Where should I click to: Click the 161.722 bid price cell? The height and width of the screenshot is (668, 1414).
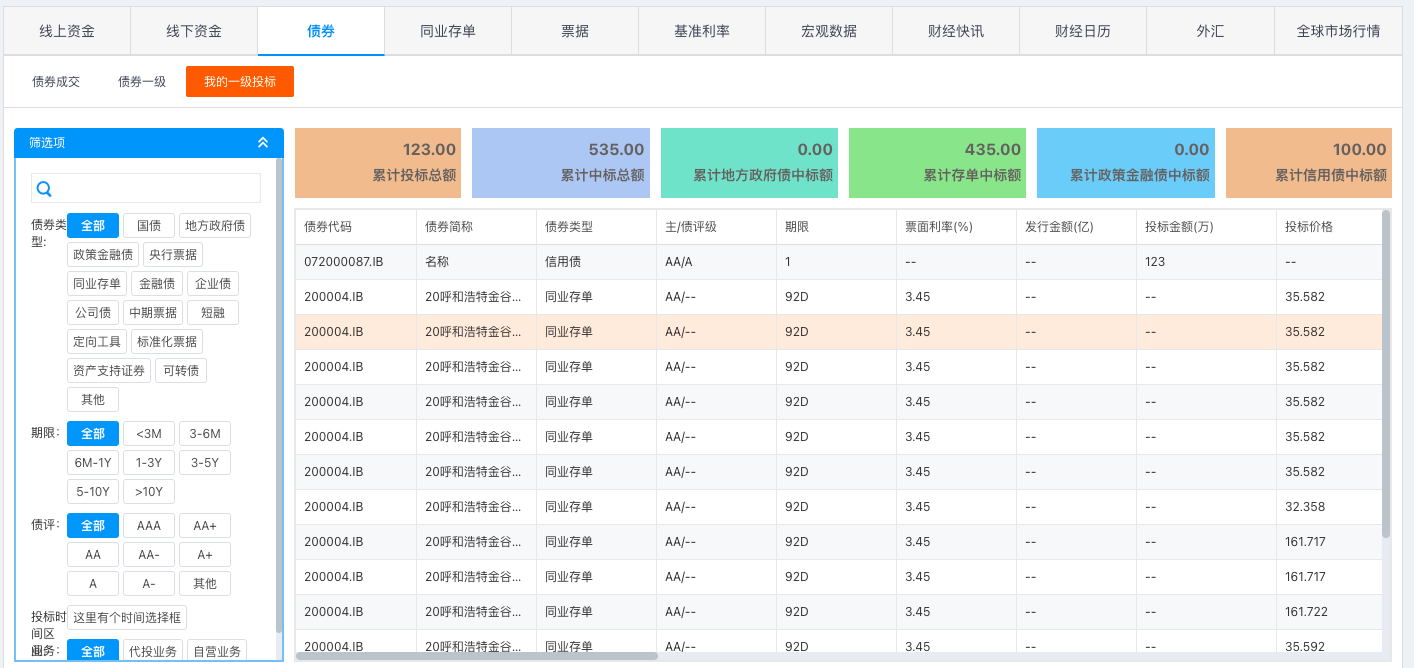coord(1329,612)
